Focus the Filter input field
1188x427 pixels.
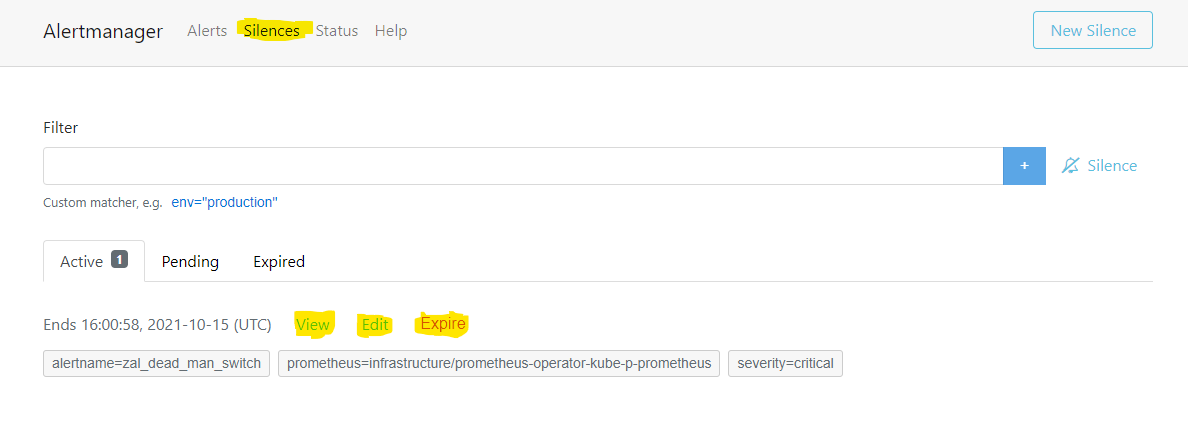point(522,166)
